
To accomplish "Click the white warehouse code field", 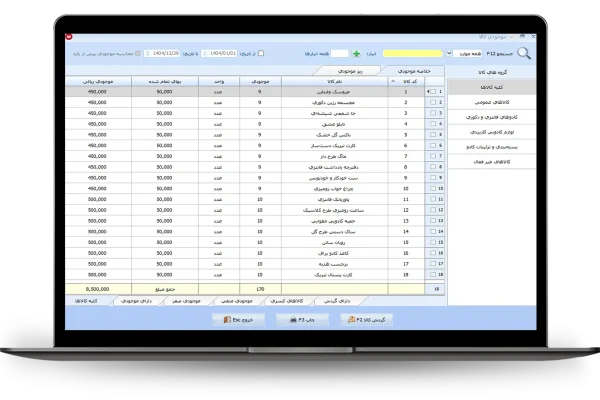I will 340,54.
